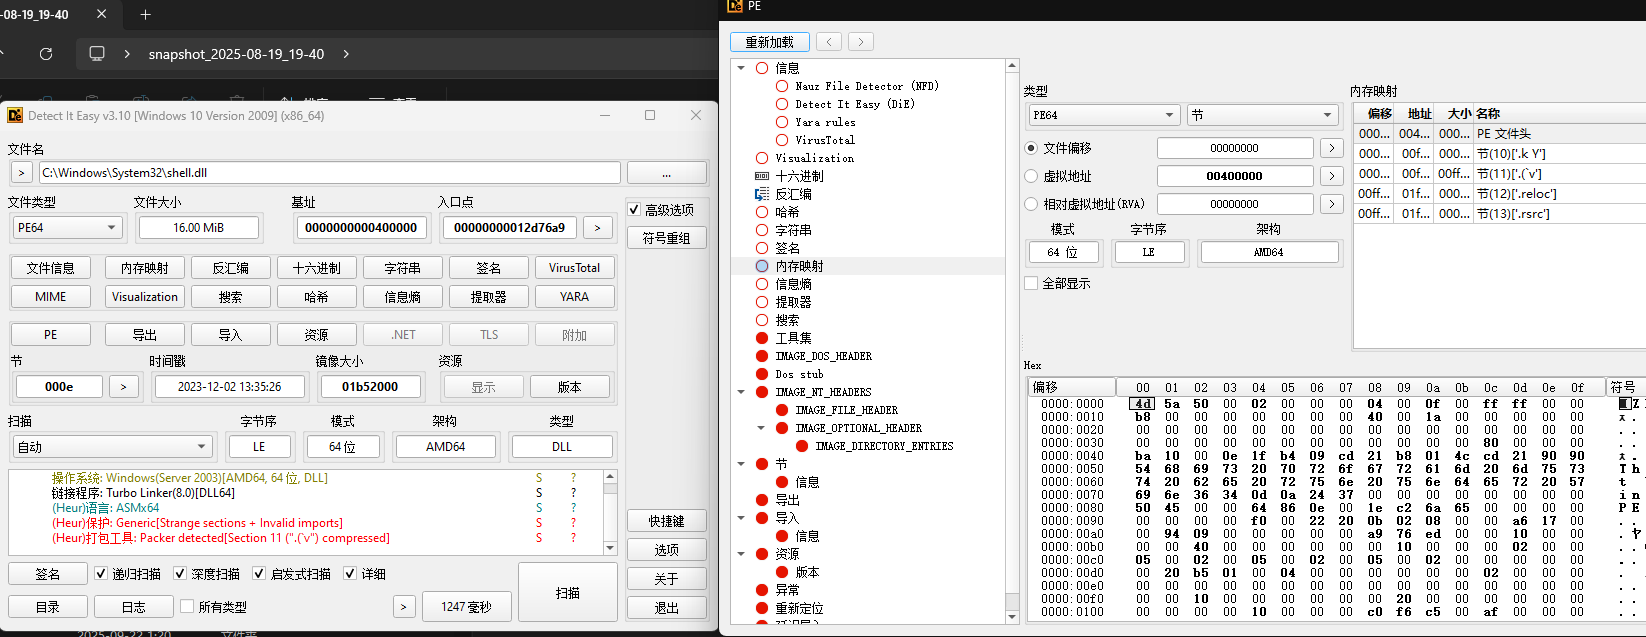
Task: Click the 文件名 path input field
Action: (x=329, y=173)
